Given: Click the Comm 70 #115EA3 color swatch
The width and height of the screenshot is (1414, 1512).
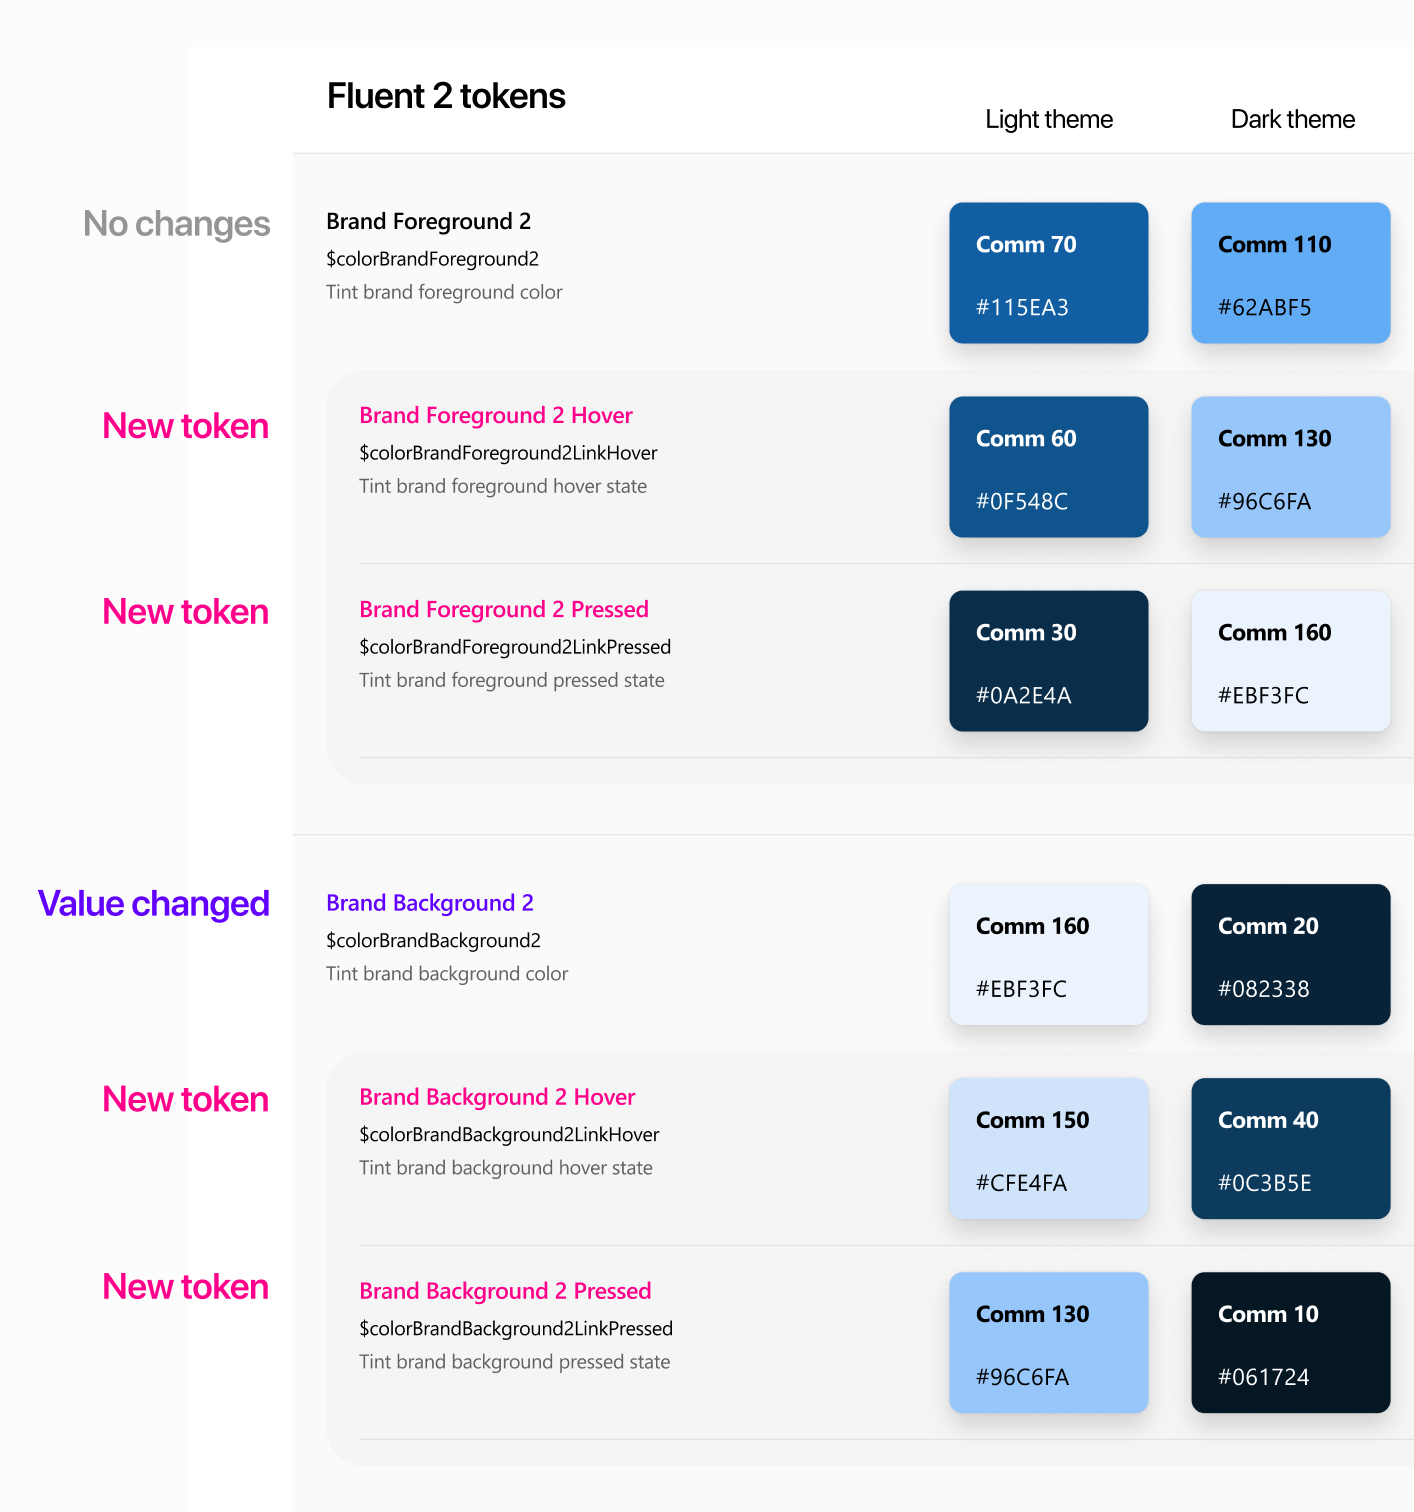Looking at the screenshot, I should click(1048, 273).
